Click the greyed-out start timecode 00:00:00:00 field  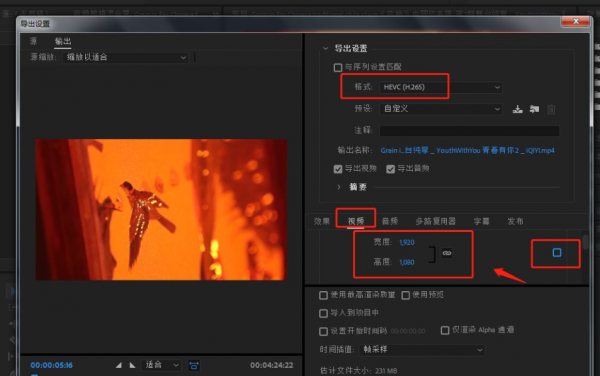click(x=408, y=331)
